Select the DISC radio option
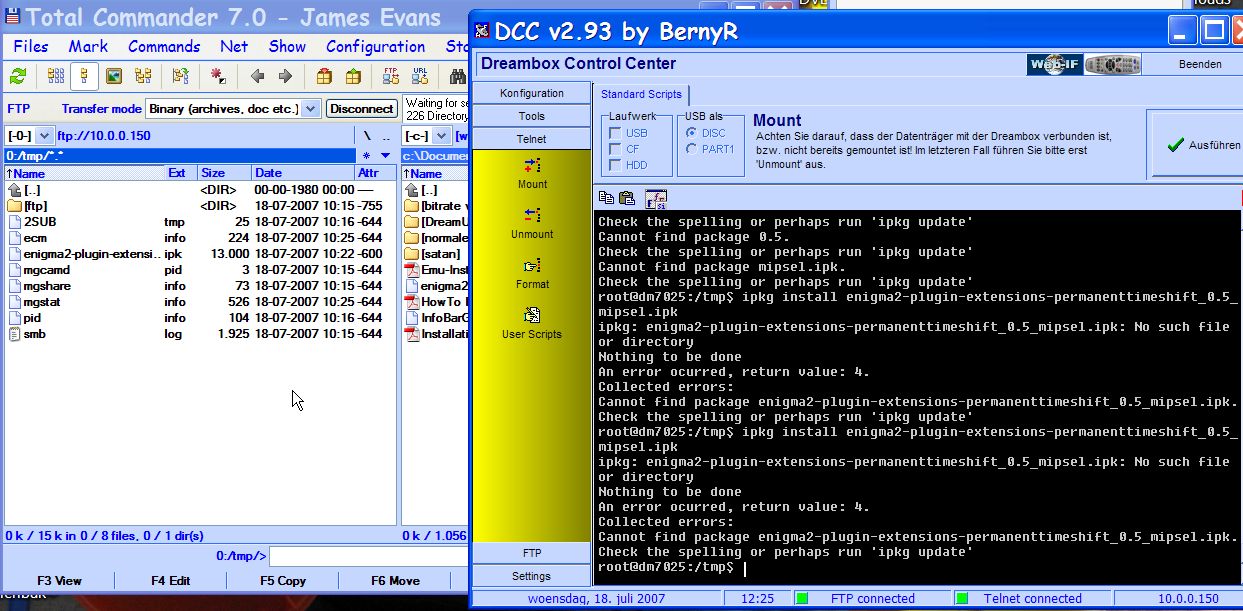 (692, 133)
